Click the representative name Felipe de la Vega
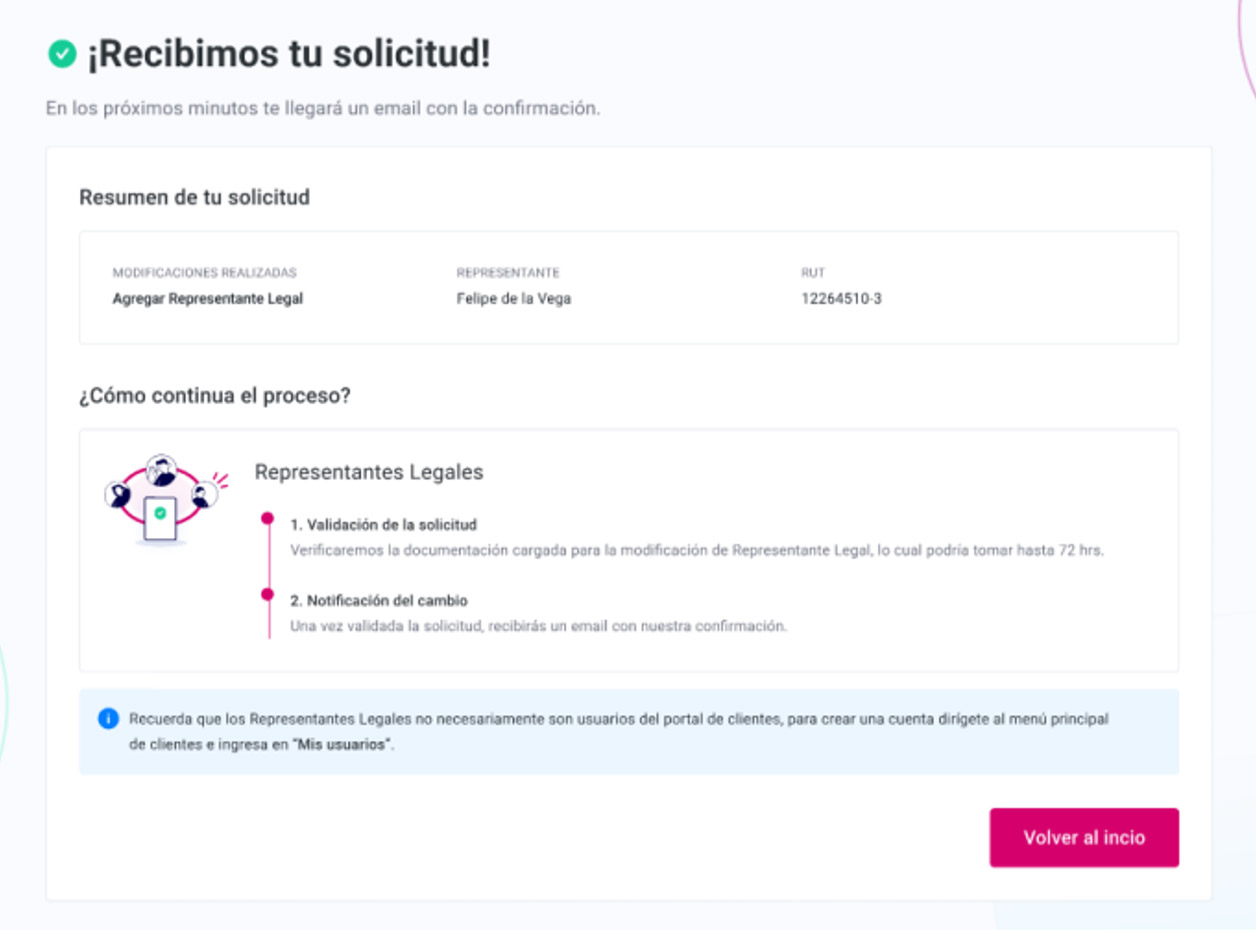Screen dimensions: 1256x934 coord(514,298)
